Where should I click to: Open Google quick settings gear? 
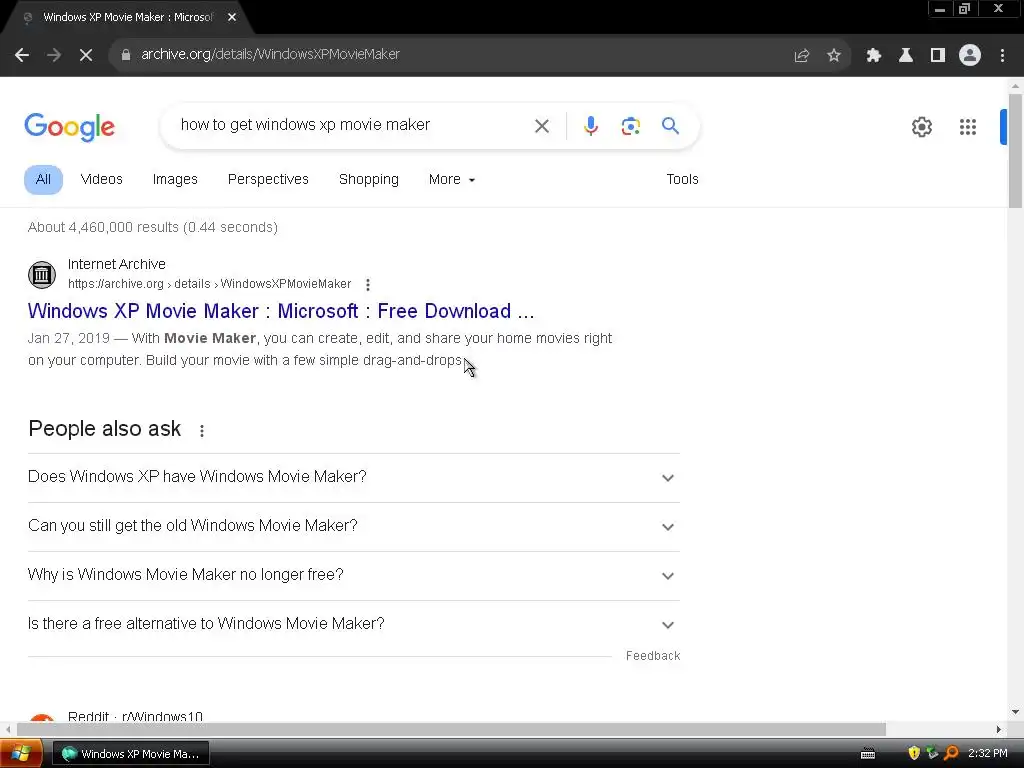[x=921, y=127]
